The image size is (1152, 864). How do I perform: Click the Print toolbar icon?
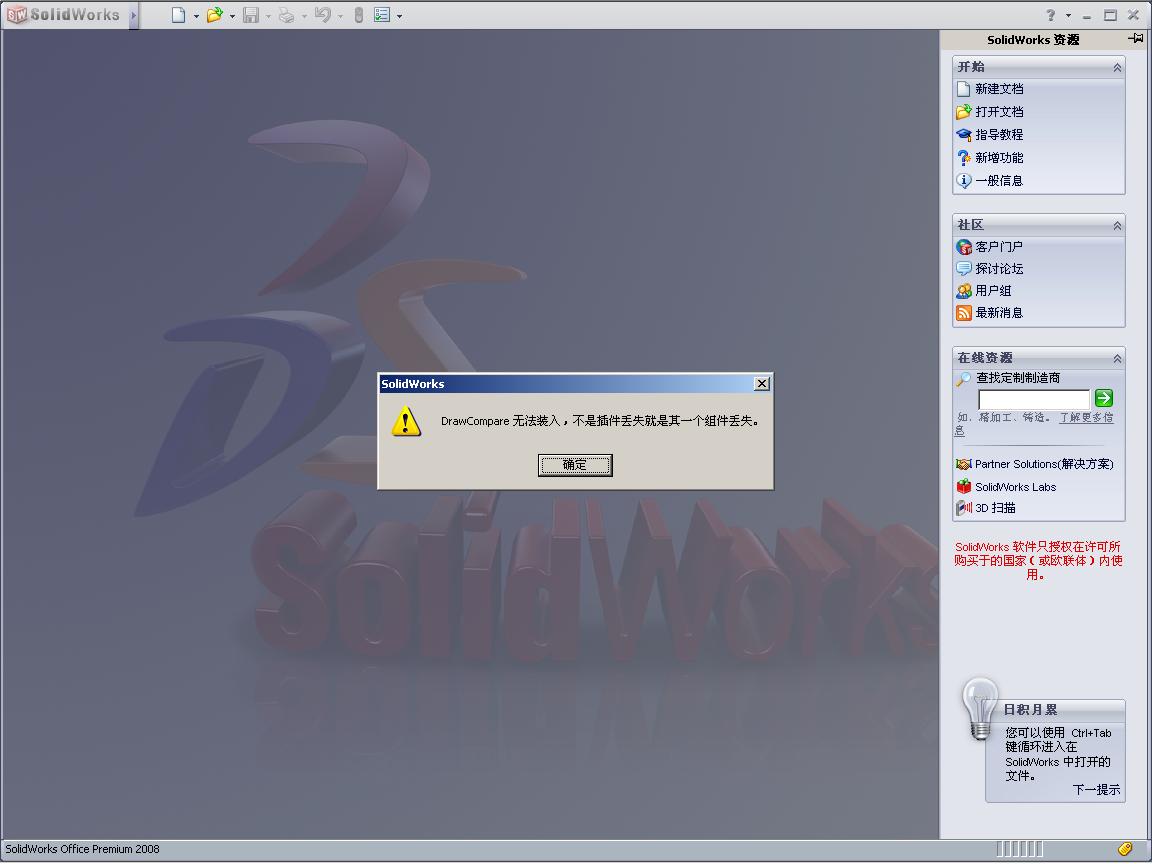coord(287,15)
